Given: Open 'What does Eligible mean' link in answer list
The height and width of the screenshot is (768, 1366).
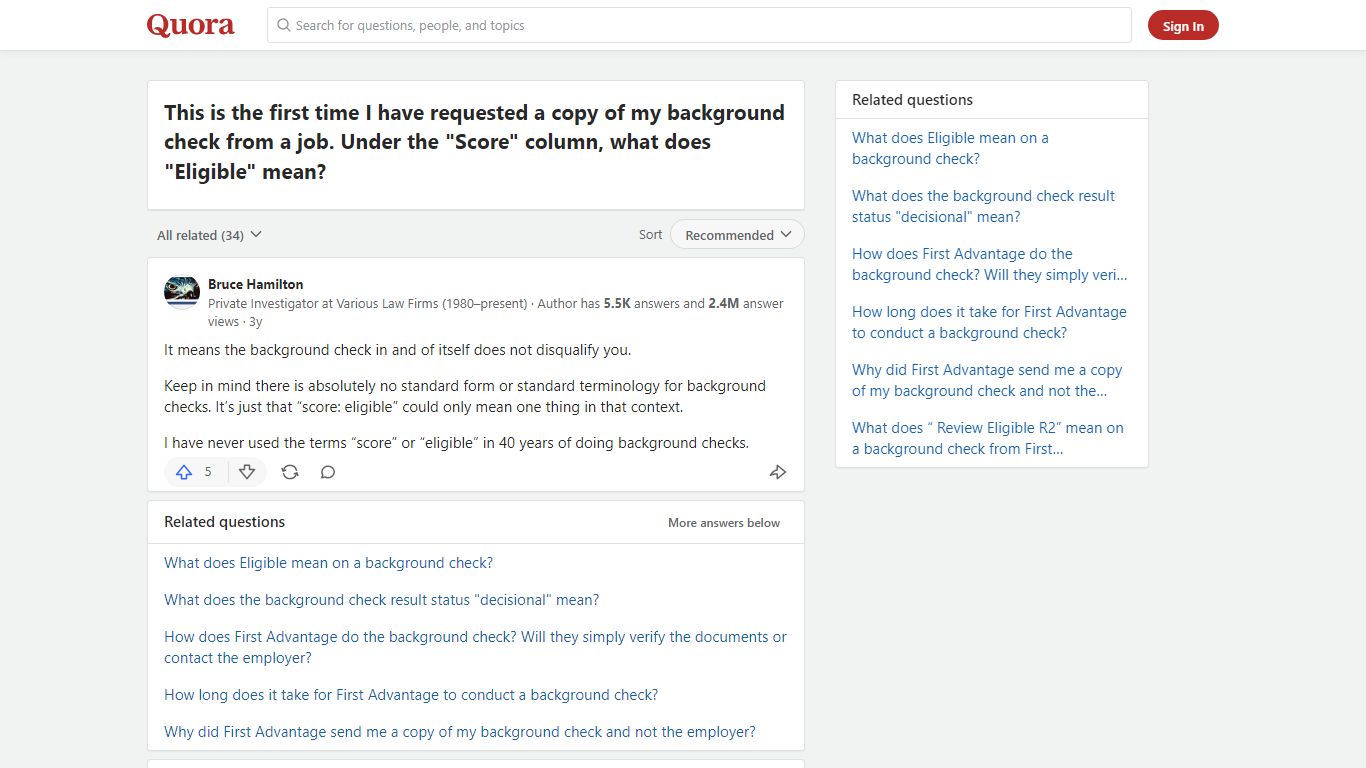Looking at the screenshot, I should 329,563.
